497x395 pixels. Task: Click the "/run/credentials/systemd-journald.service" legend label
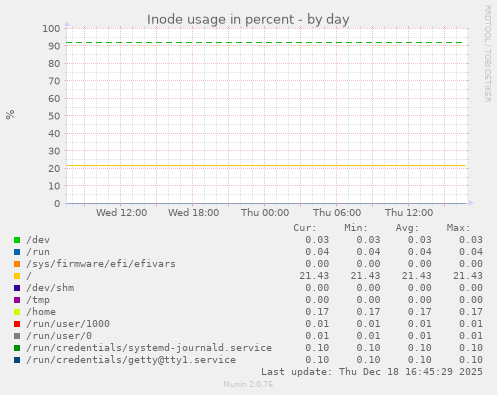point(149,348)
